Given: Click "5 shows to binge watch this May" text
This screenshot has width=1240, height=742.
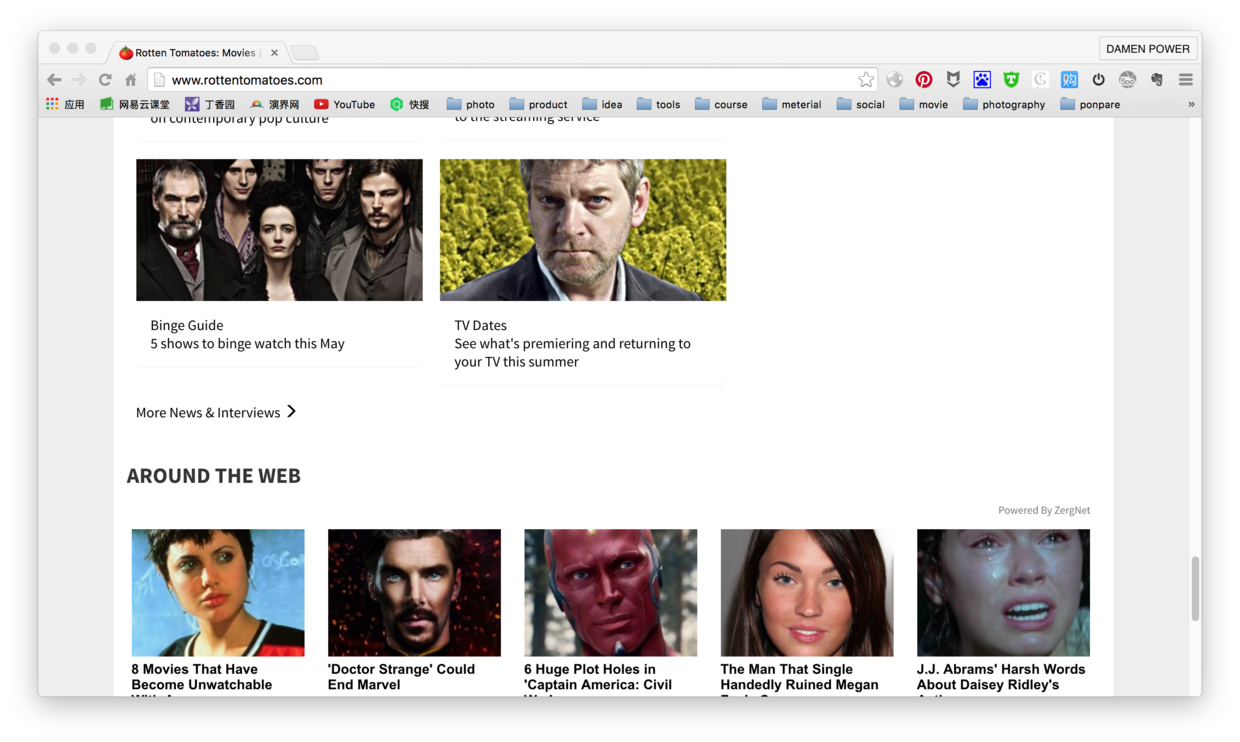Looking at the screenshot, I should coord(247,343).
